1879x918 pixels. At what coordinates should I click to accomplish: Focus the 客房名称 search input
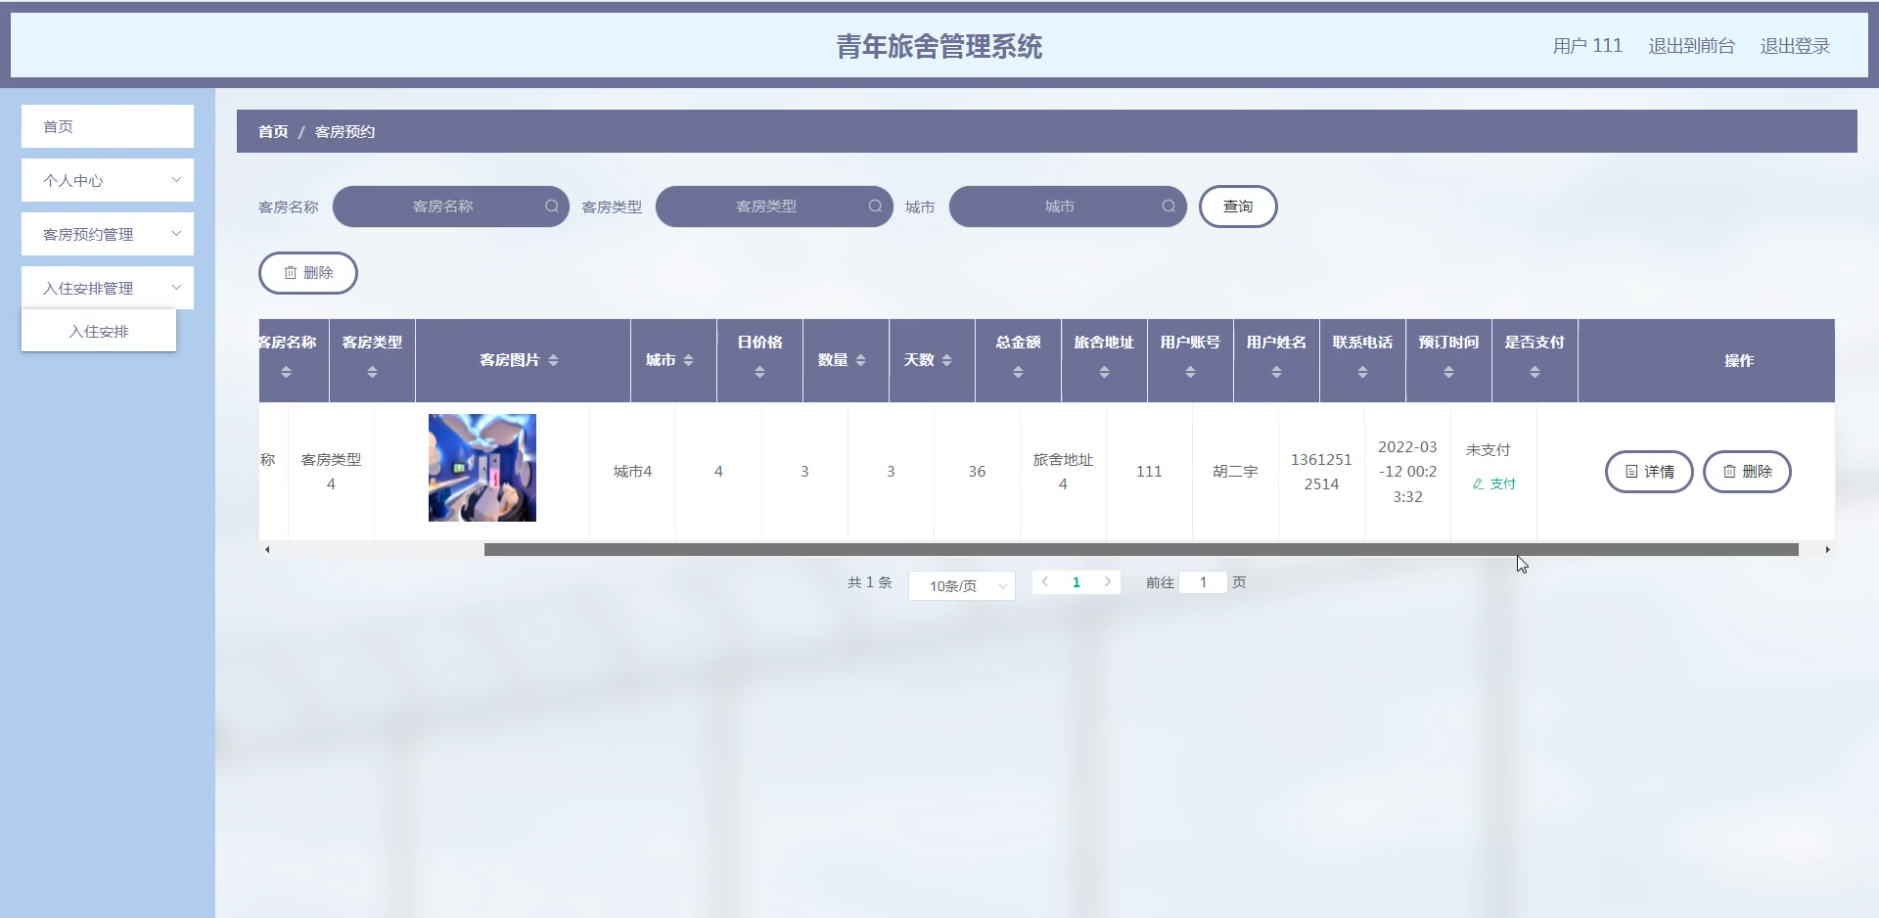tap(451, 206)
